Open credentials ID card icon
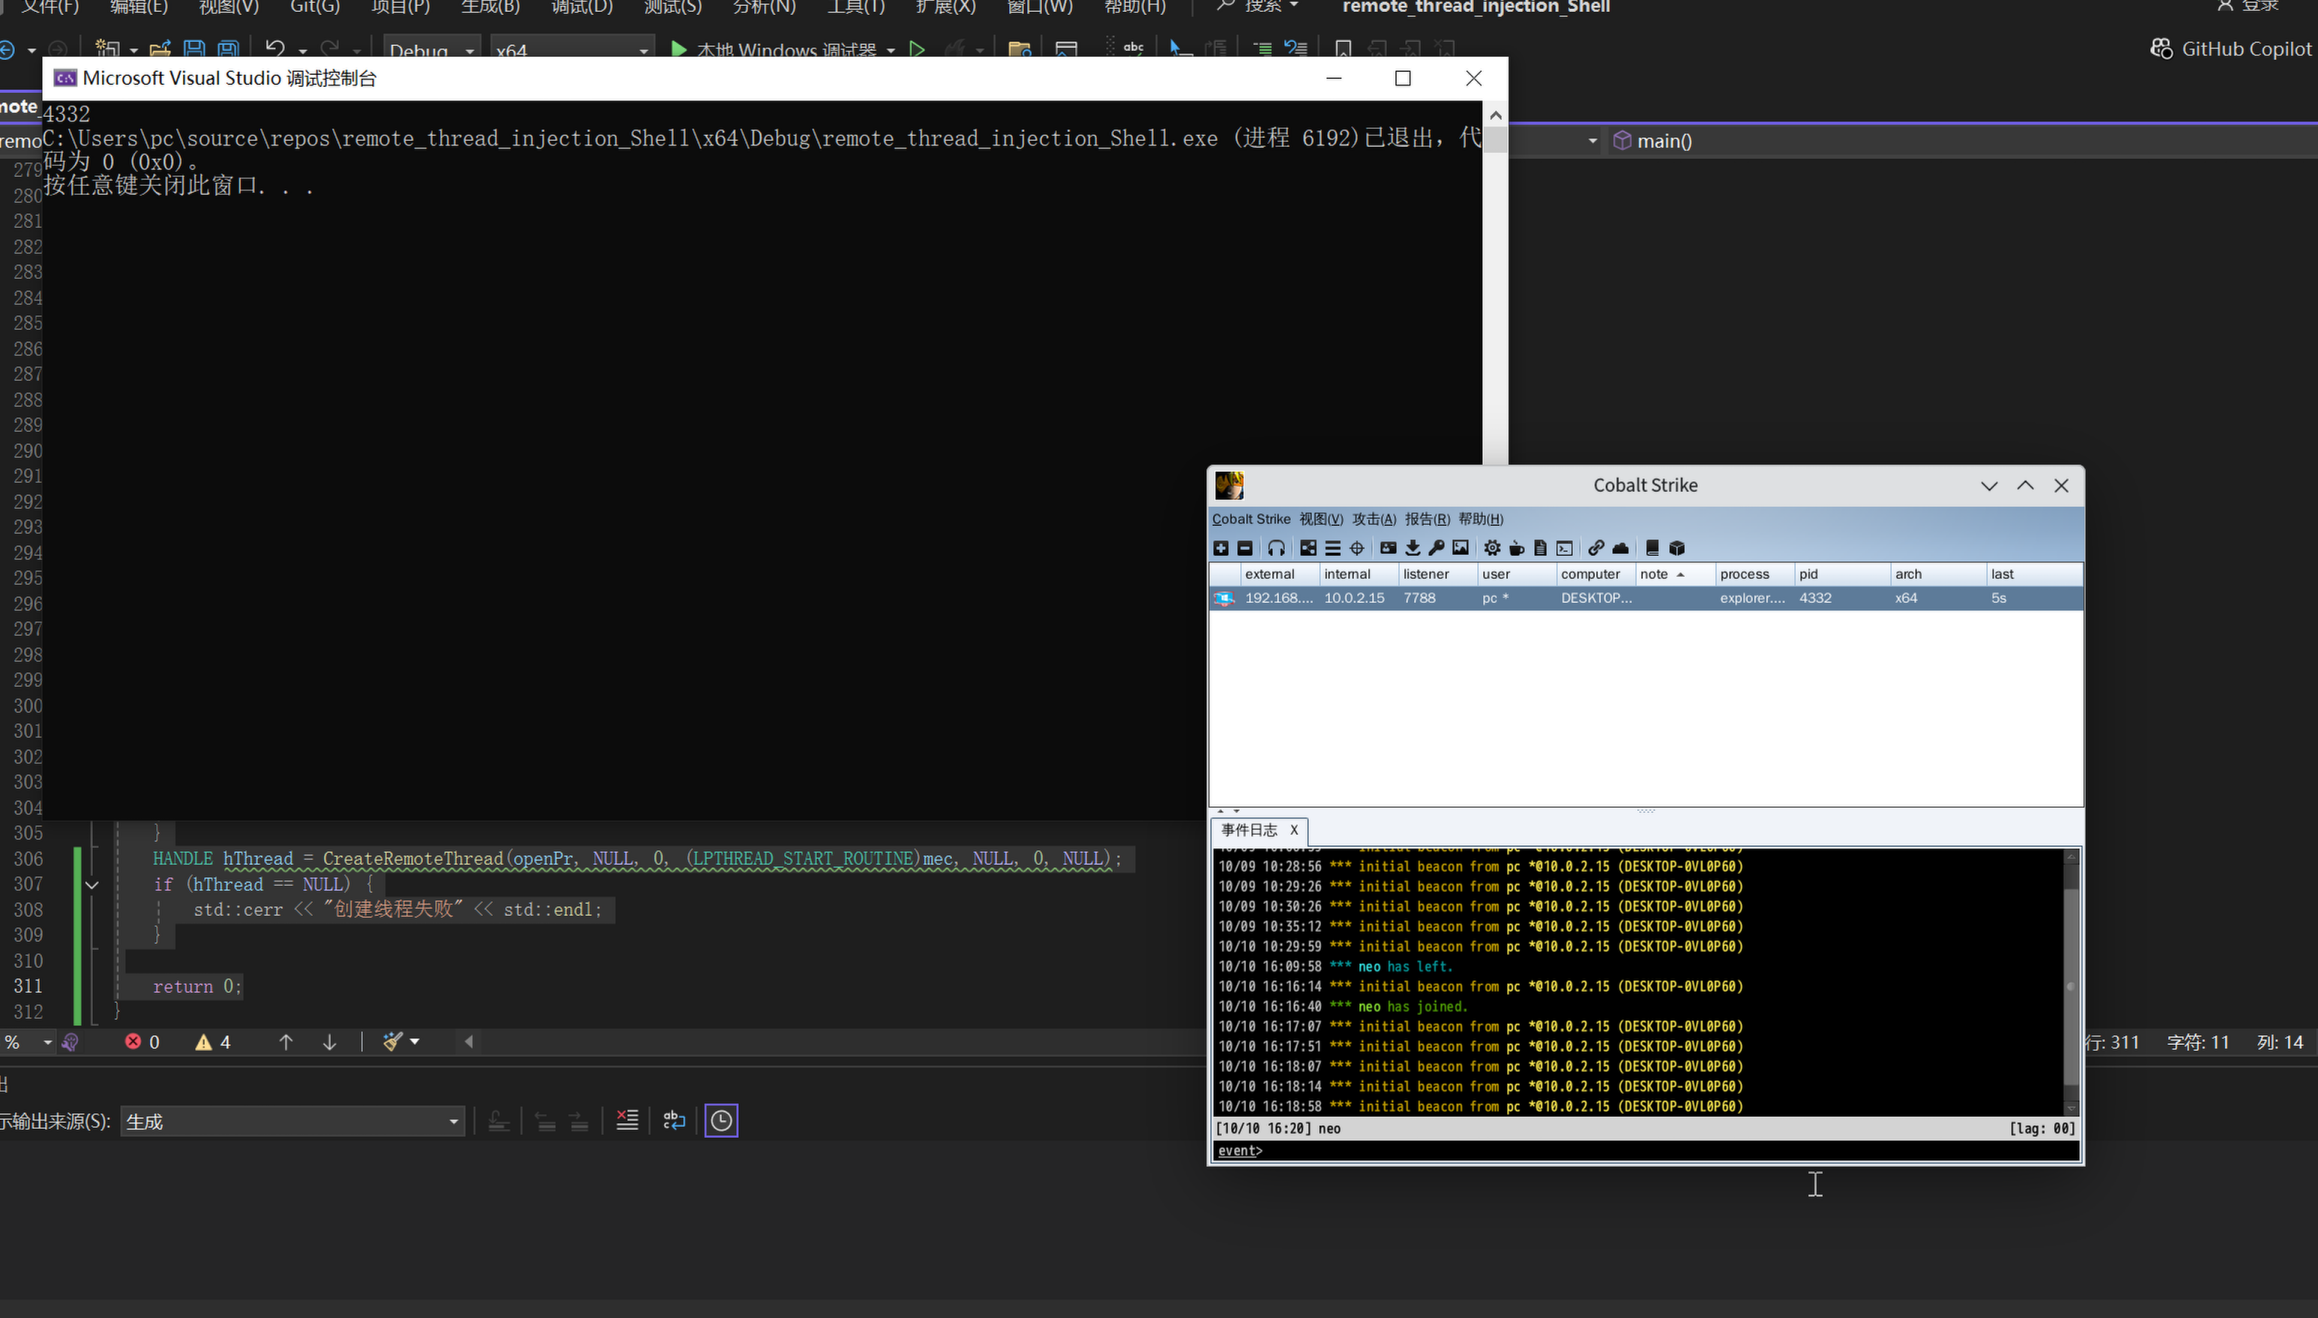Screen dimensions: 2318x1318 [x=1388, y=548]
